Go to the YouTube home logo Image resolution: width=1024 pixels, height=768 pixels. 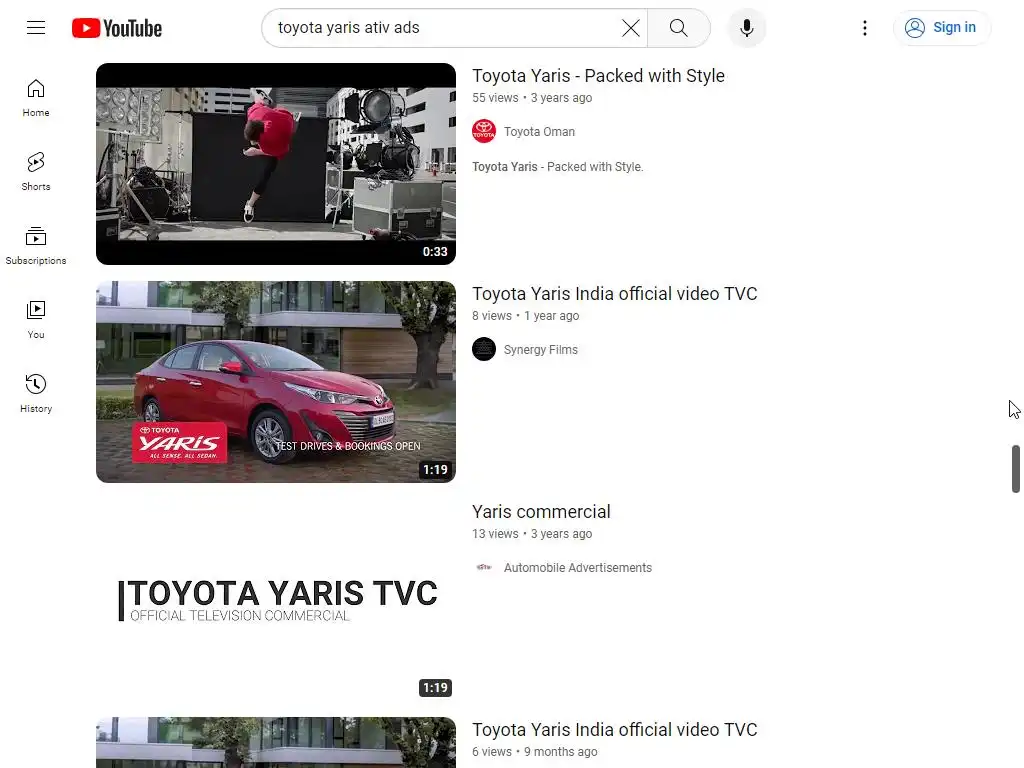pos(117,28)
